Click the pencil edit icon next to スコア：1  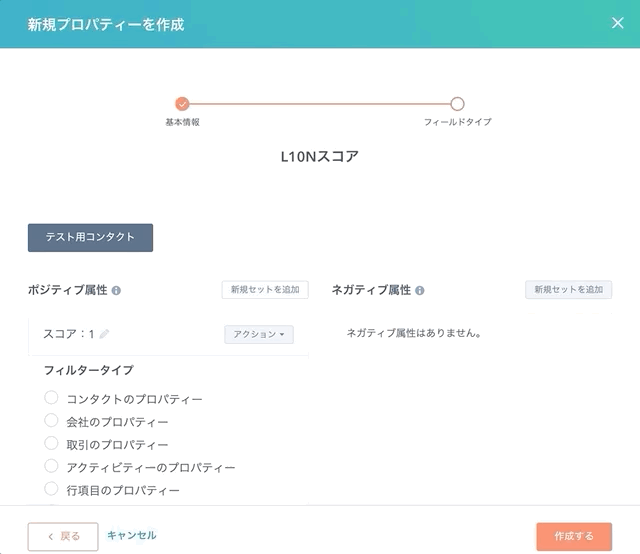pos(104,334)
